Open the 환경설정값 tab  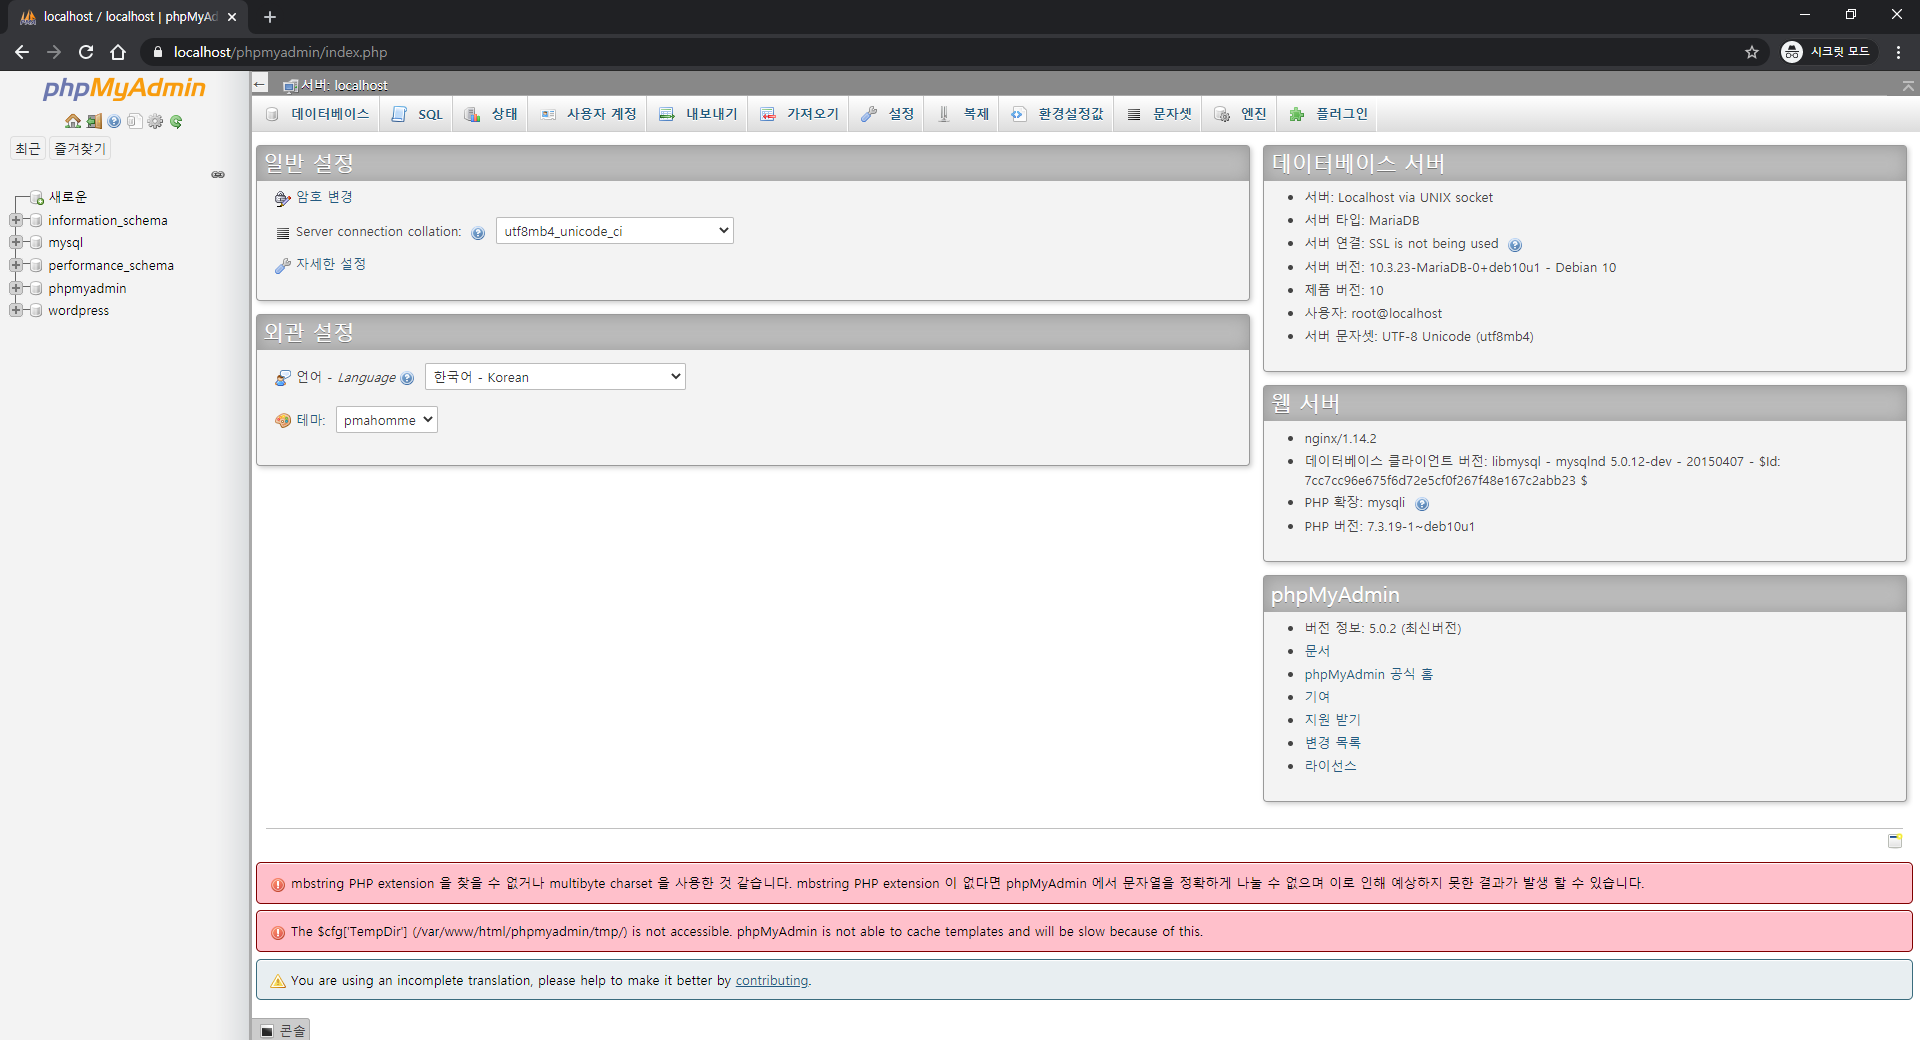click(x=1057, y=114)
